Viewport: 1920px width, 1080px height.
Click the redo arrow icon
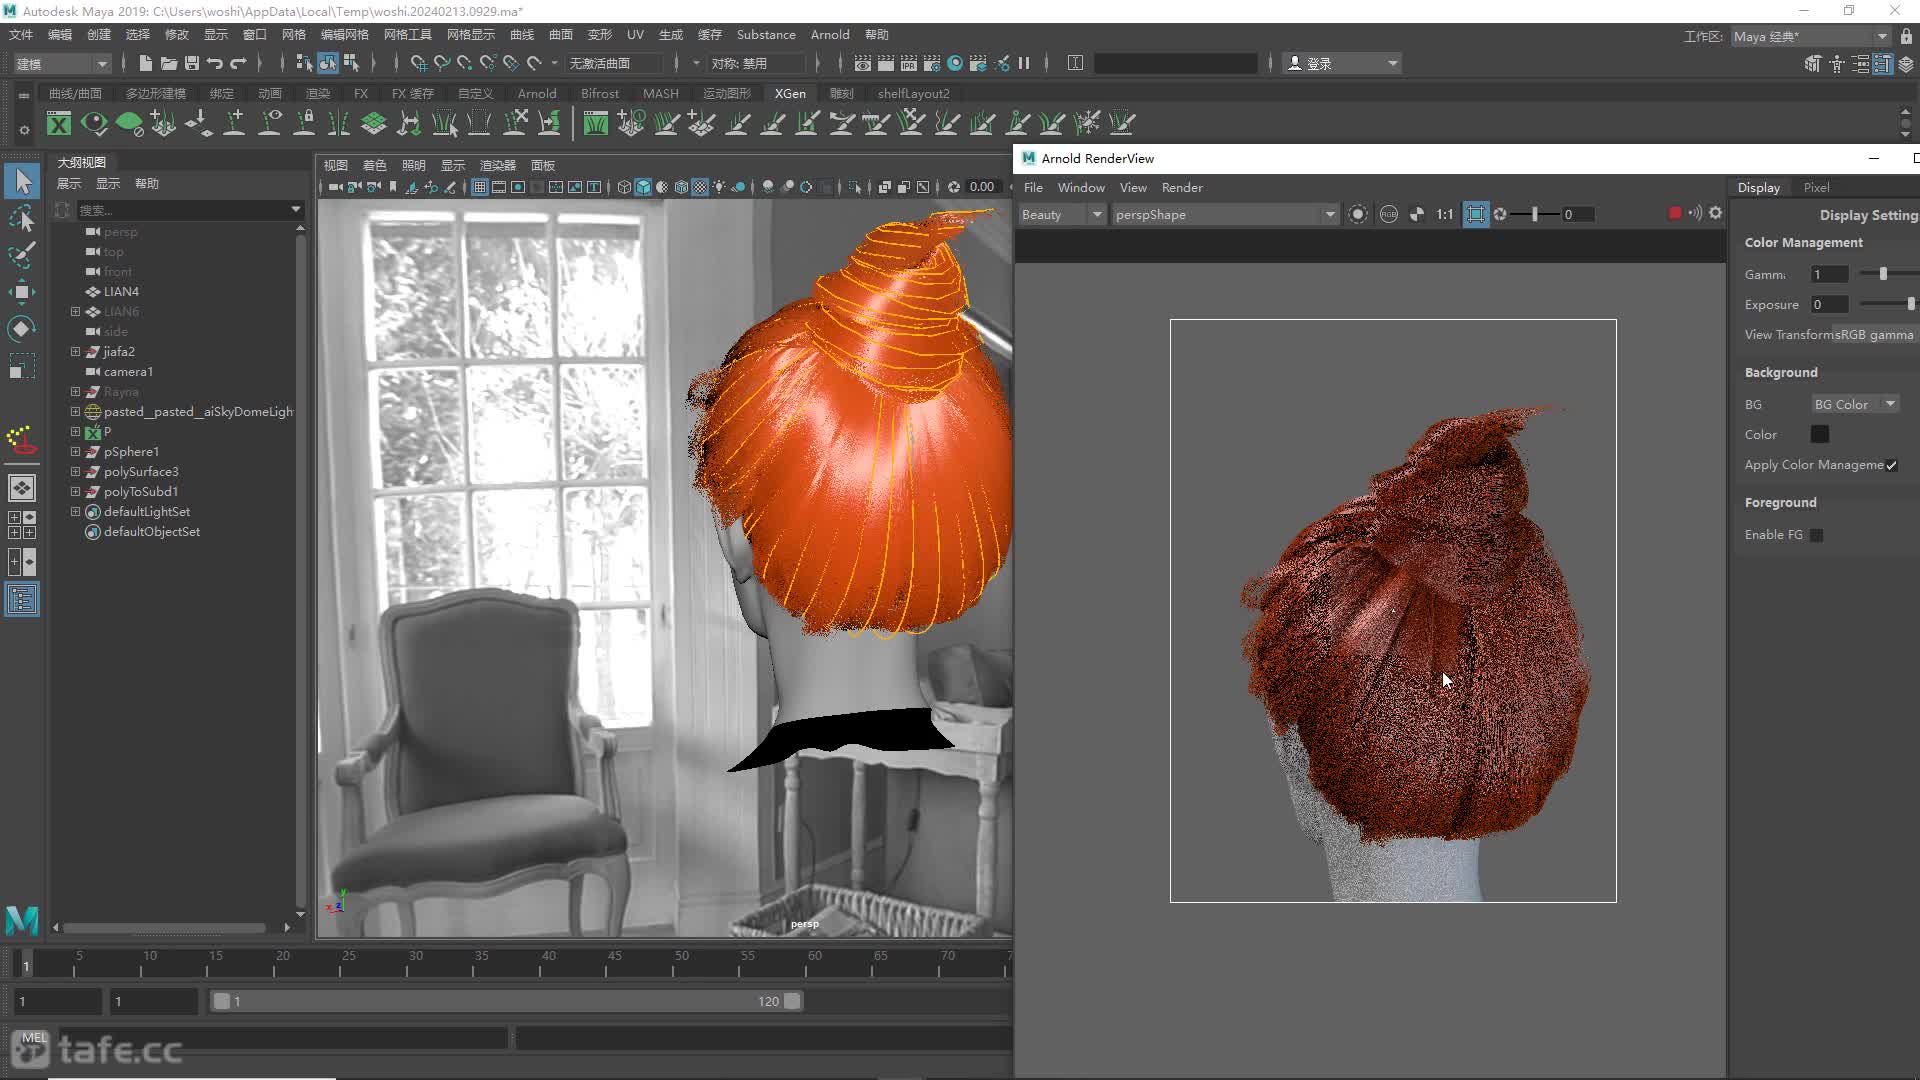tap(238, 63)
